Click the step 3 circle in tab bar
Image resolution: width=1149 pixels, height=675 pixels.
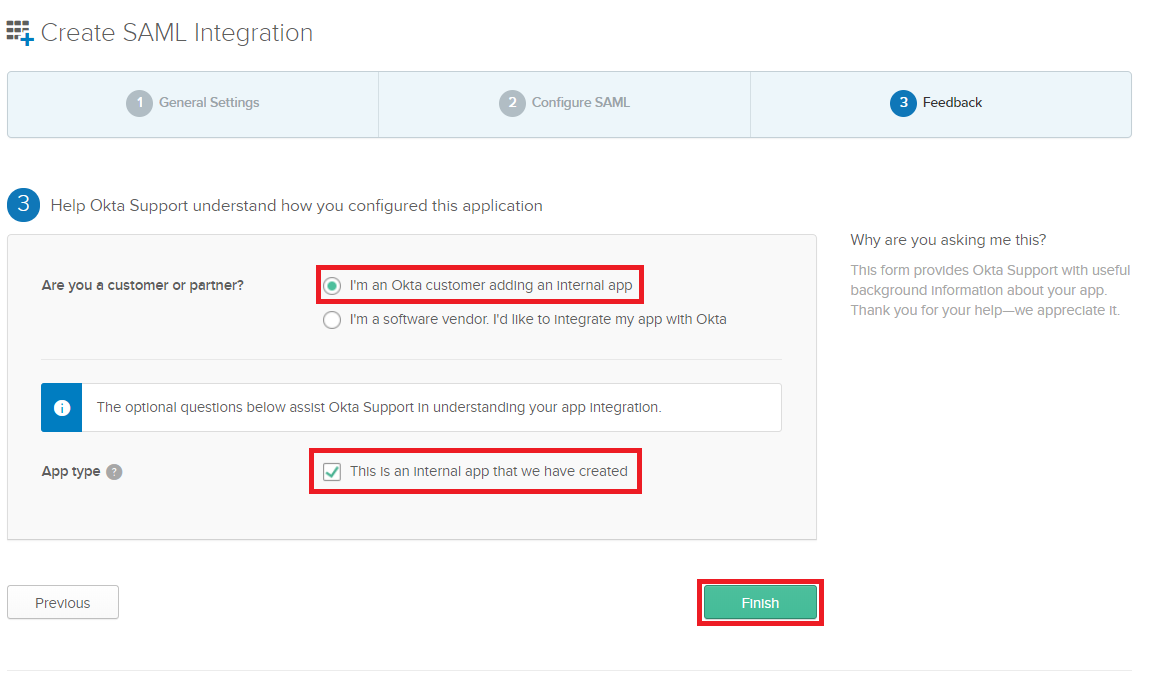click(903, 103)
